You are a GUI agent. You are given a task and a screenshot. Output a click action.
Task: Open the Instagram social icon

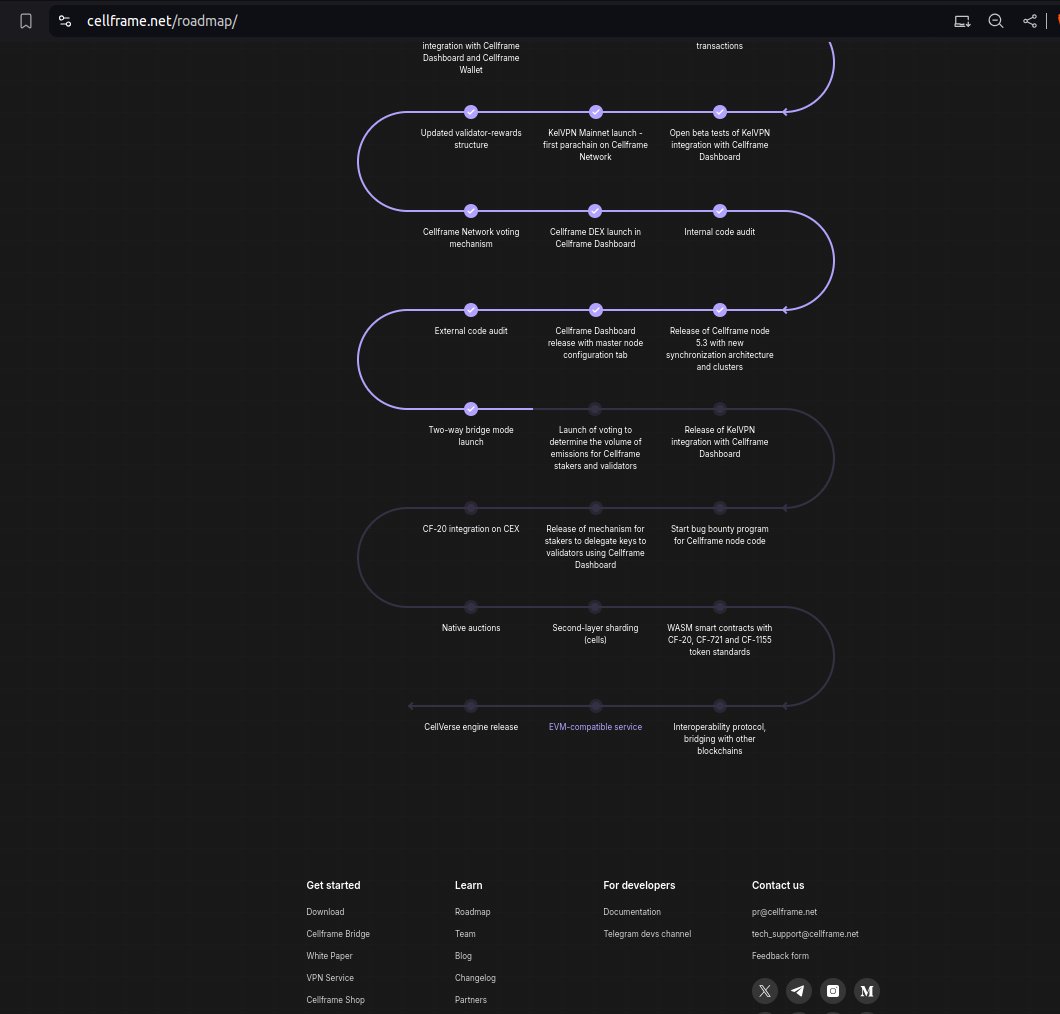833,991
